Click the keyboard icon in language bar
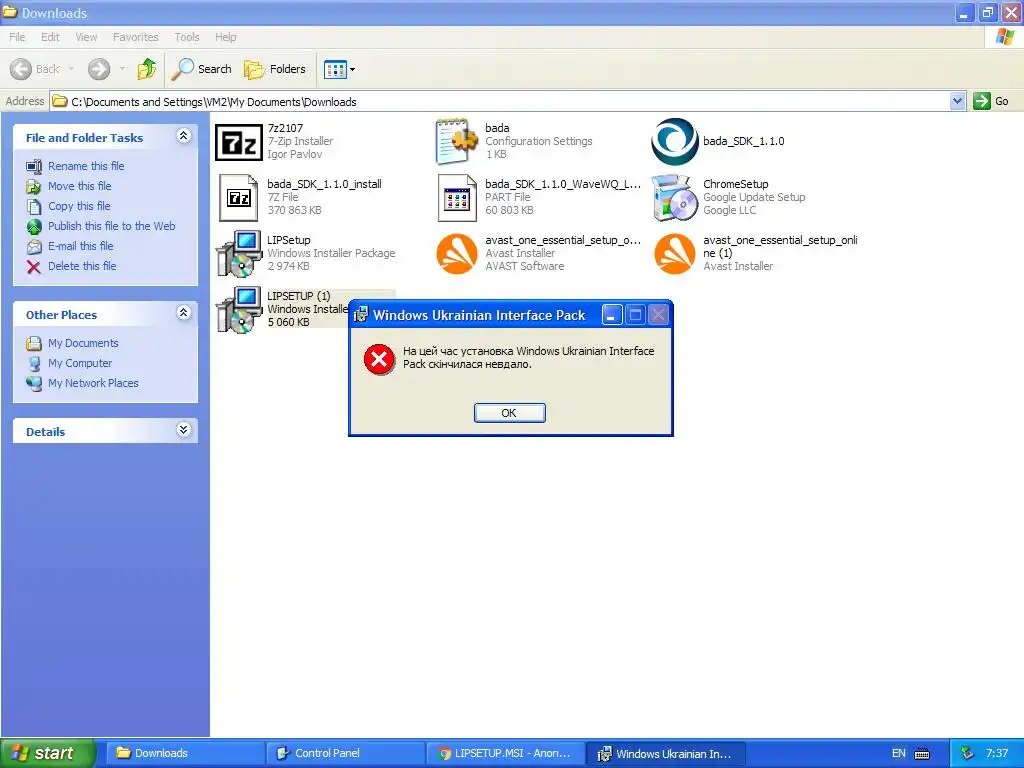Image resolution: width=1024 pixels, height=768 pixels. (x=922, y=754)
